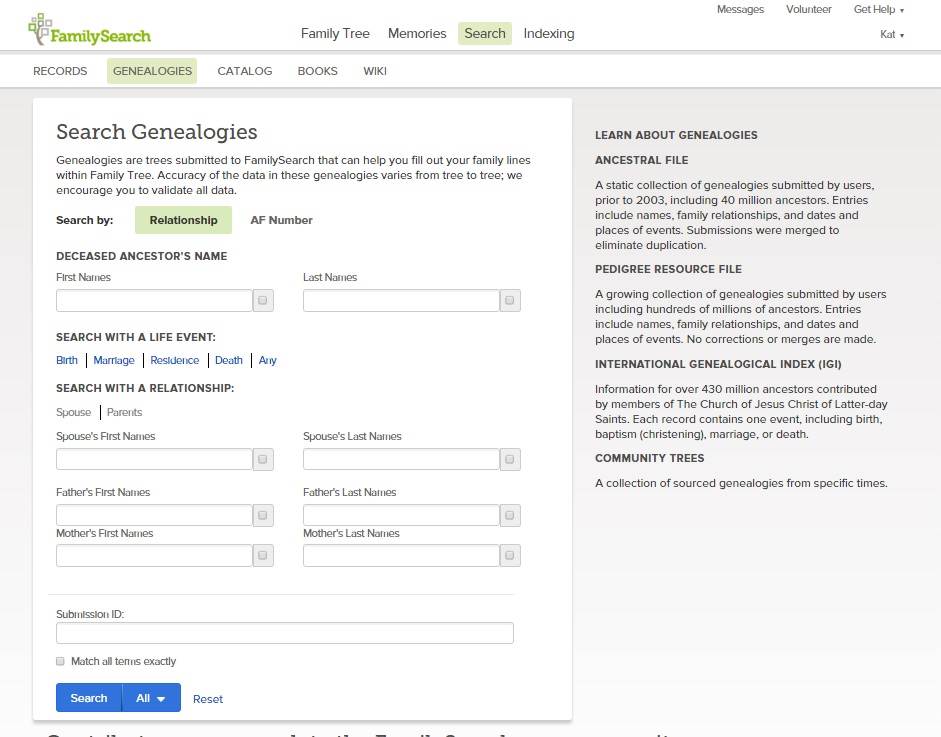Open the Kat account menu
The height and width of the screenshot is (737, 941).
[890, 34]
